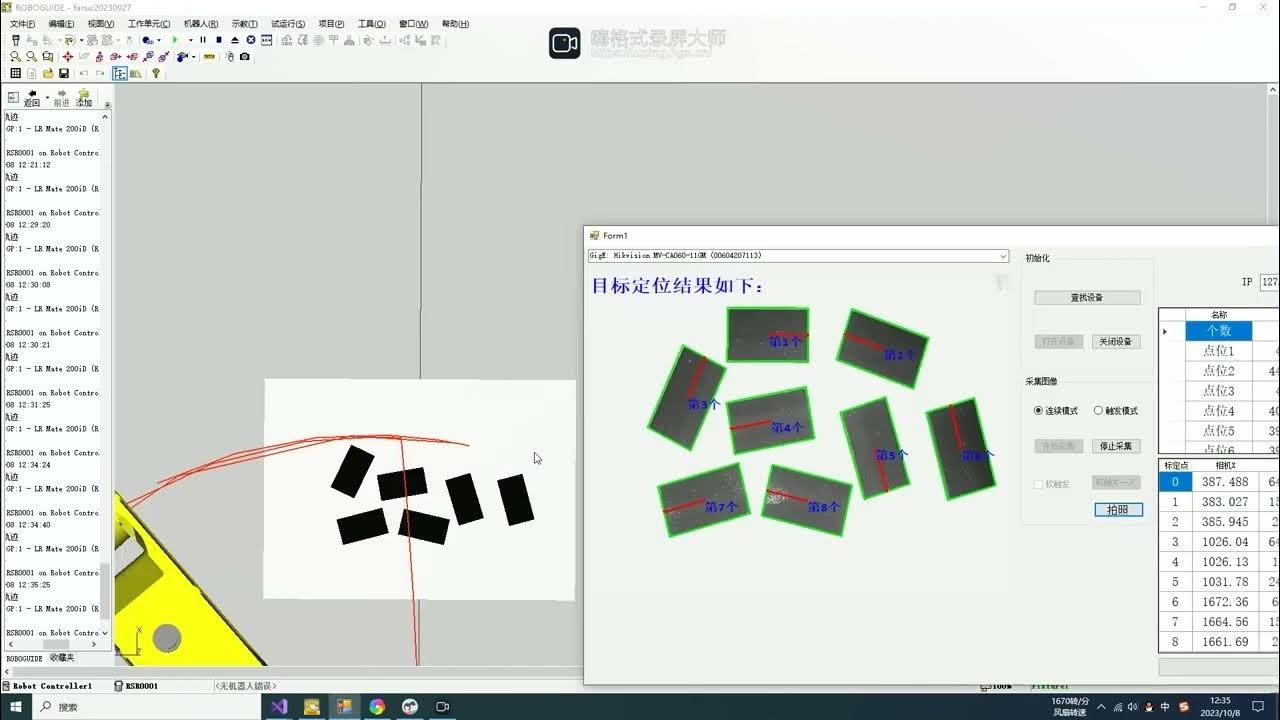Select the 点位5 table cell
Viewport: 1280px width, 720px height.
pyautogui.click(x=1218, y=431)
